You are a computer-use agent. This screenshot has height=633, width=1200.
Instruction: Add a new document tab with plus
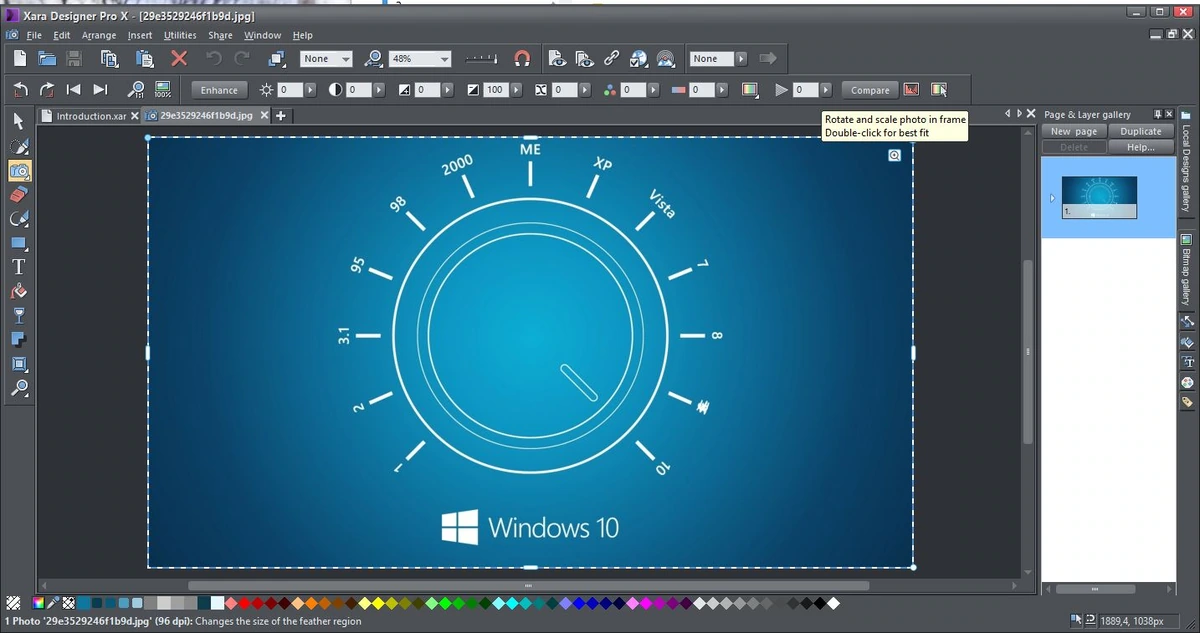281,116
